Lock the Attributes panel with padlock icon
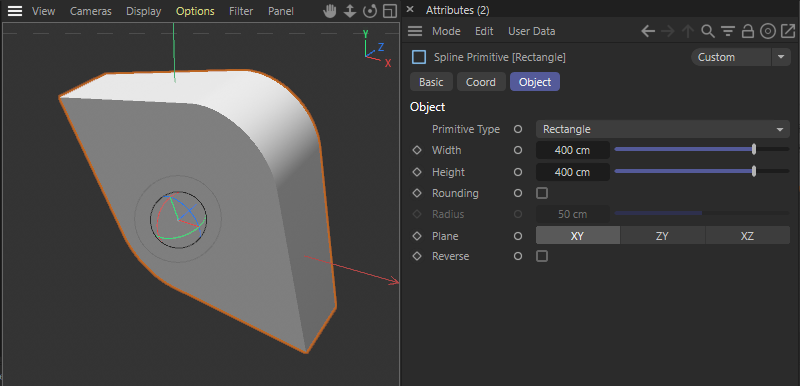 click(747, 31)
